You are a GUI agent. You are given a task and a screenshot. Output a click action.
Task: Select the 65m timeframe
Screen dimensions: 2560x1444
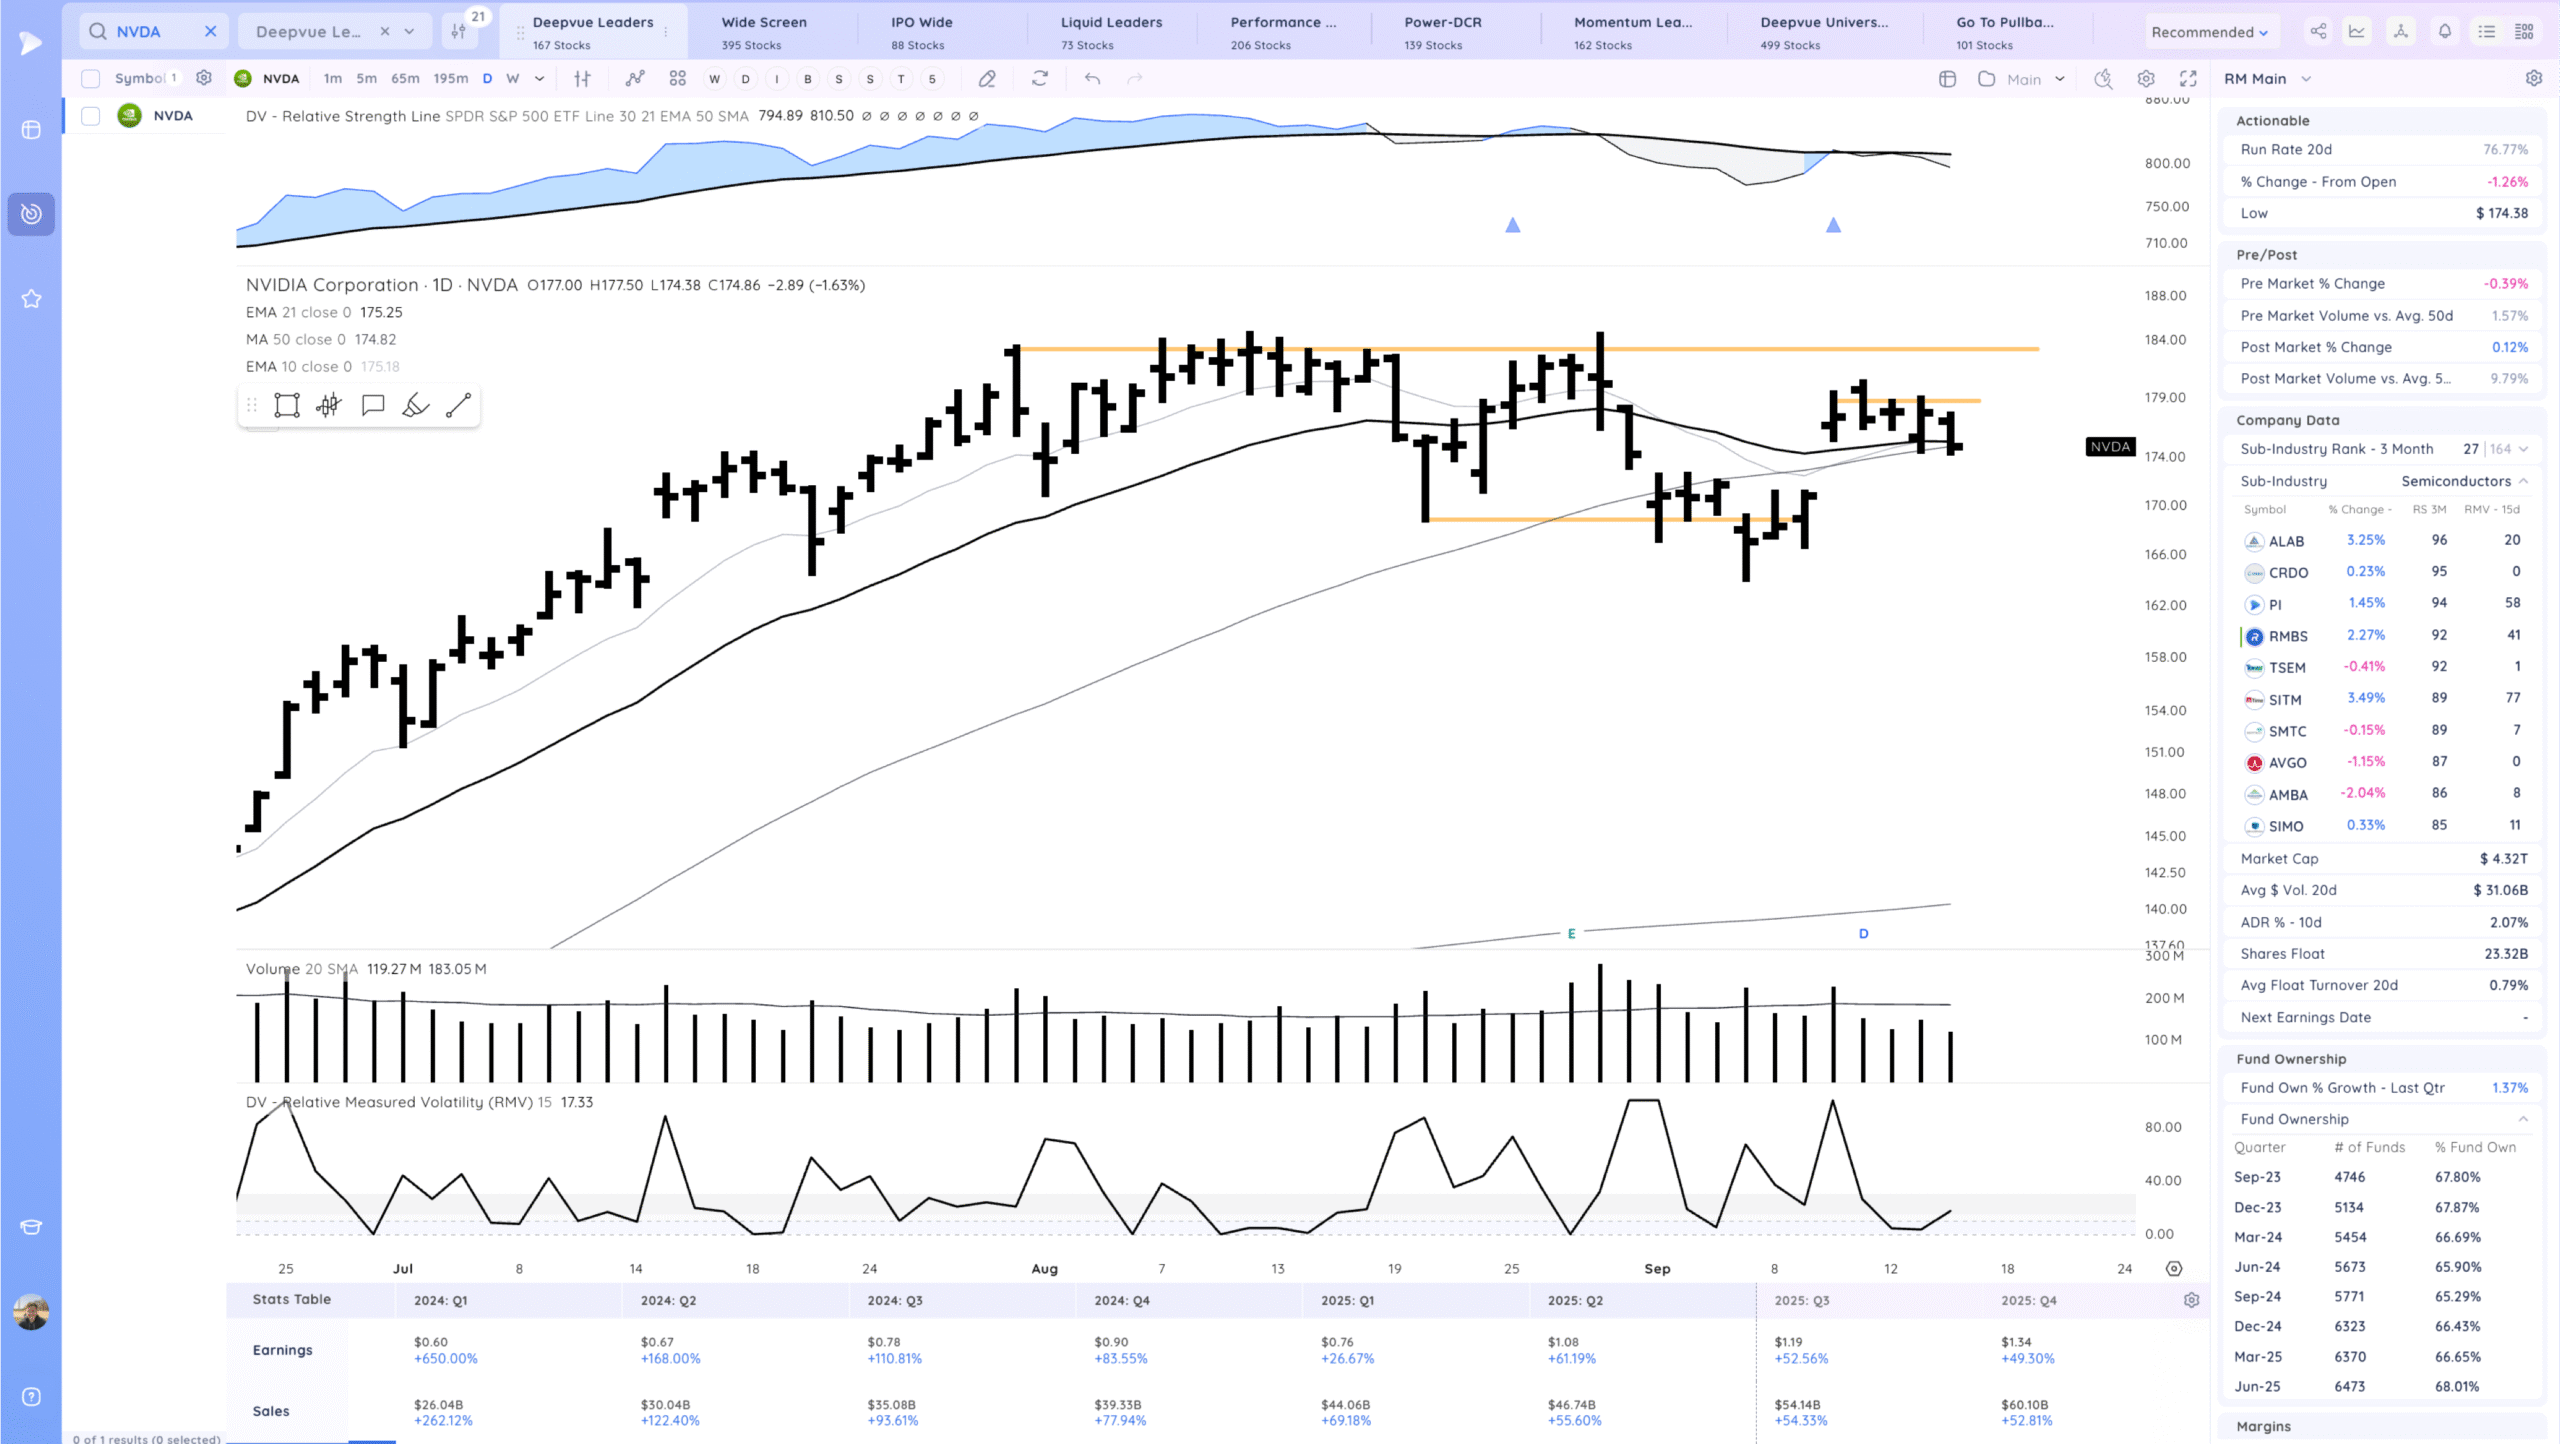(x=405, y=78)
